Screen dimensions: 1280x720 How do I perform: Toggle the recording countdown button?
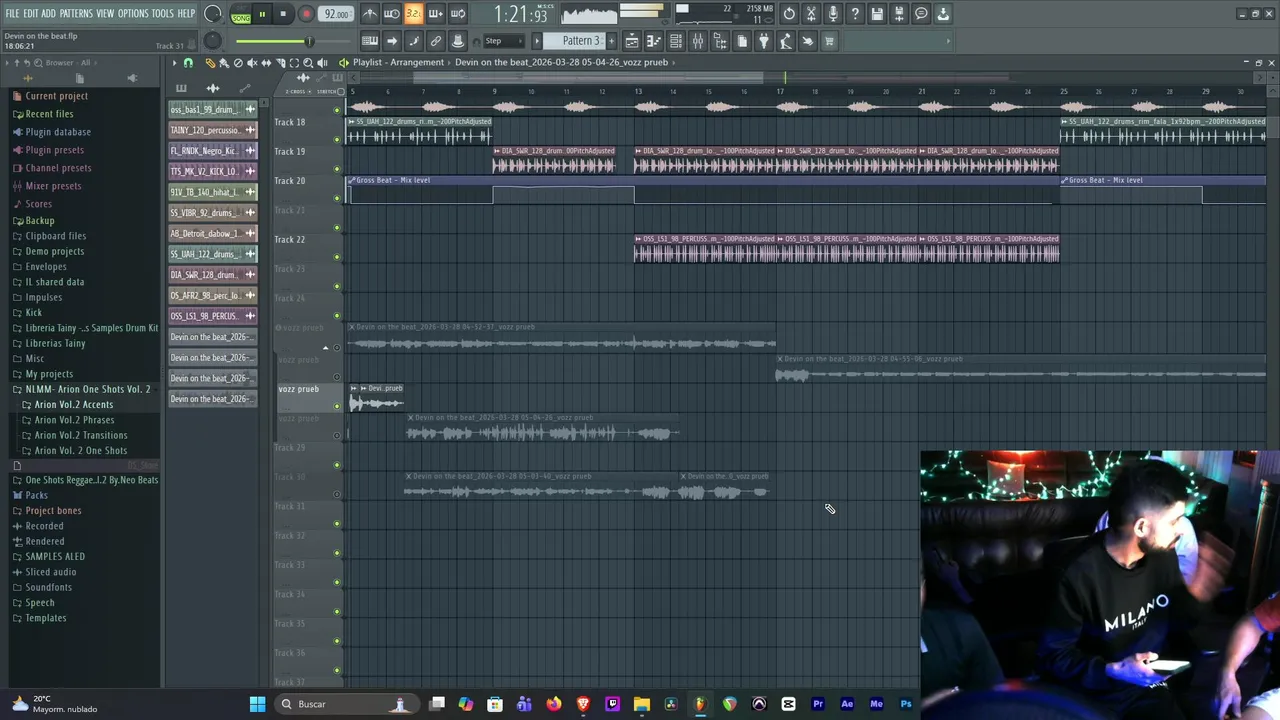[x=413, y=14]
